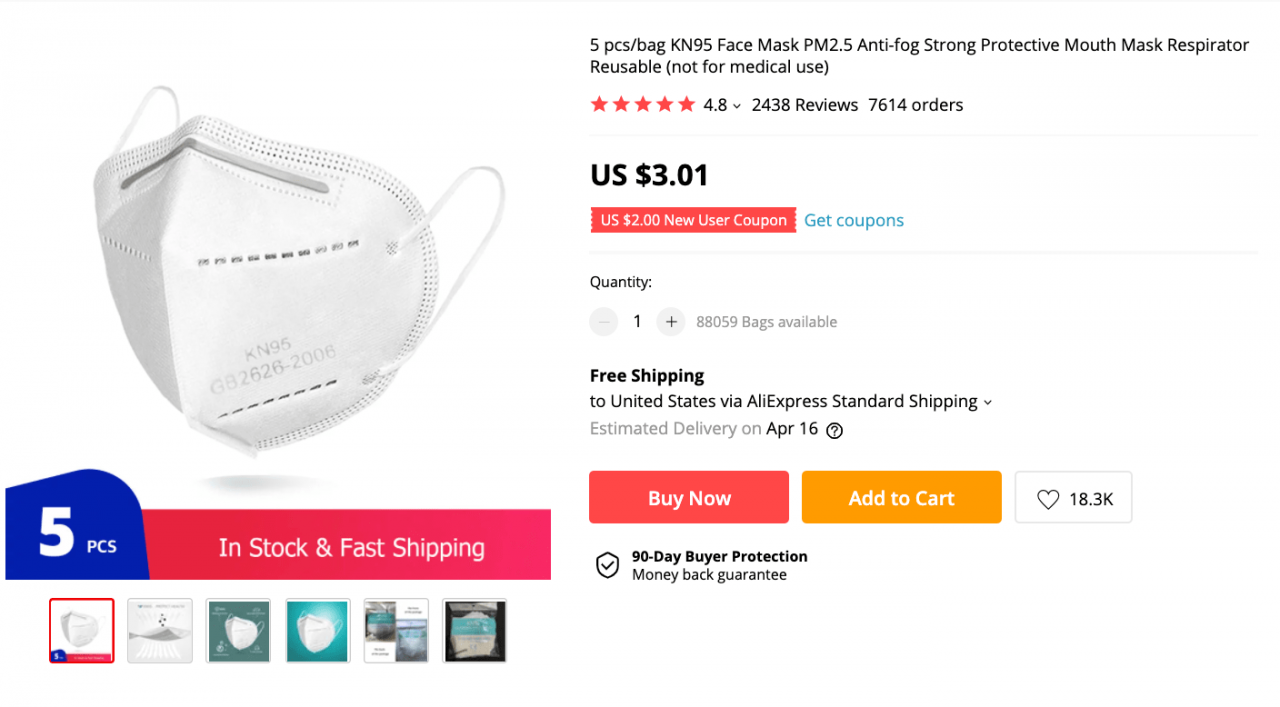The image size is (1280, 707).
Task: Open the Get coupons link
Action: (853, 220)
